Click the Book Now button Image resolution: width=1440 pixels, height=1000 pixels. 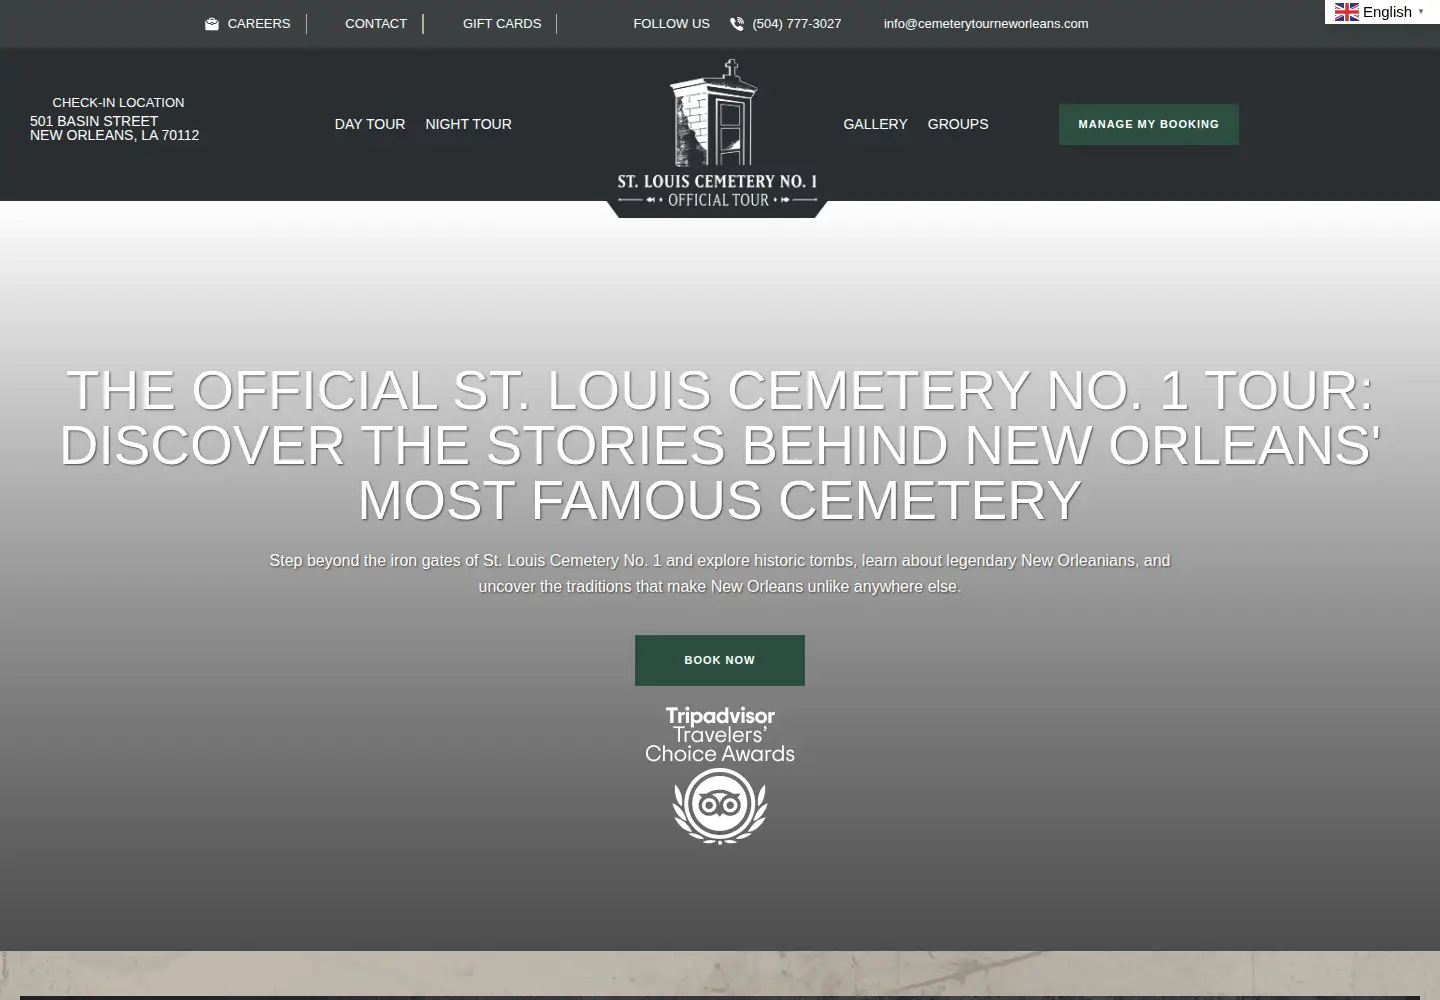click(720, 660)
